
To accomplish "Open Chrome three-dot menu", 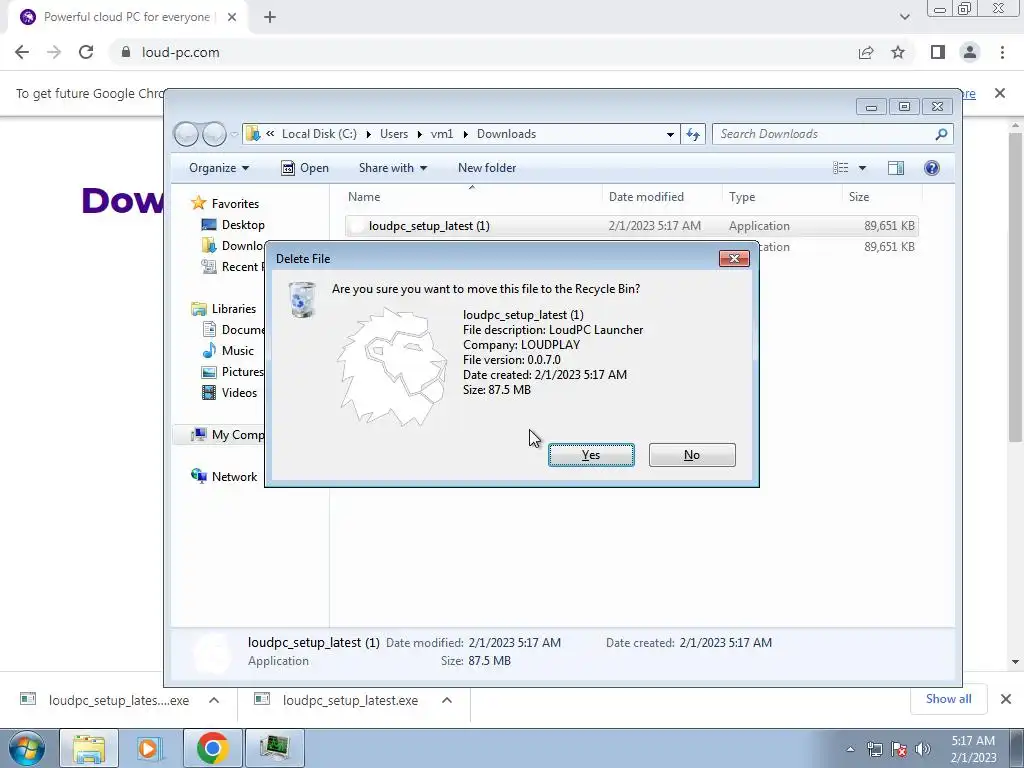I will click(1002, 52).
